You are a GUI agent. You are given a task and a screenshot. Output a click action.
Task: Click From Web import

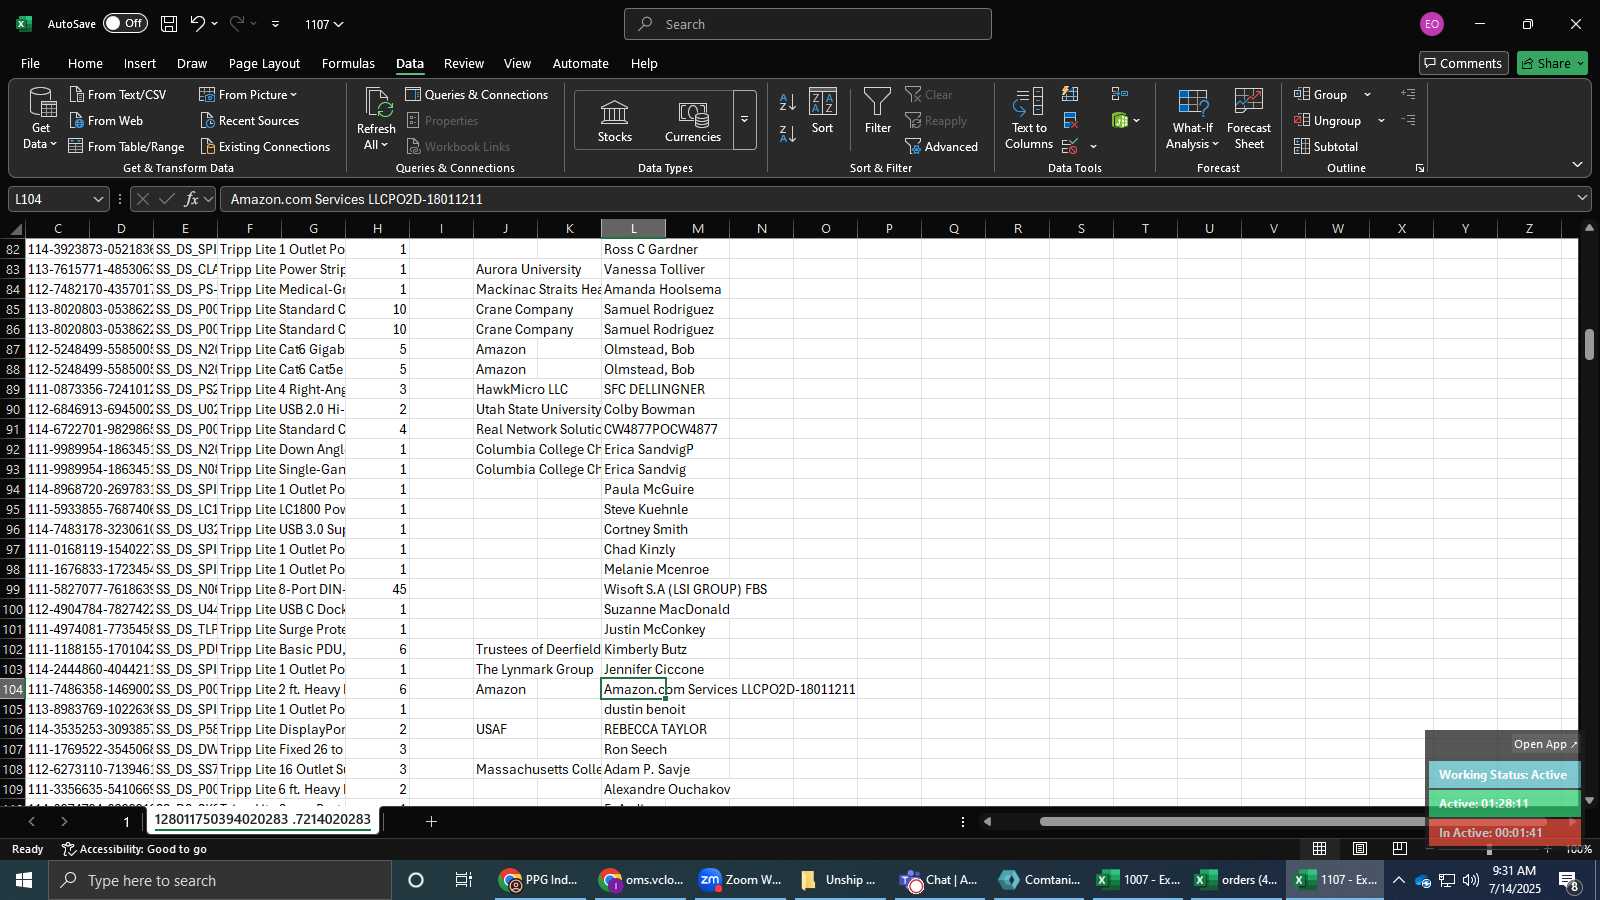[x=106, y=121]
